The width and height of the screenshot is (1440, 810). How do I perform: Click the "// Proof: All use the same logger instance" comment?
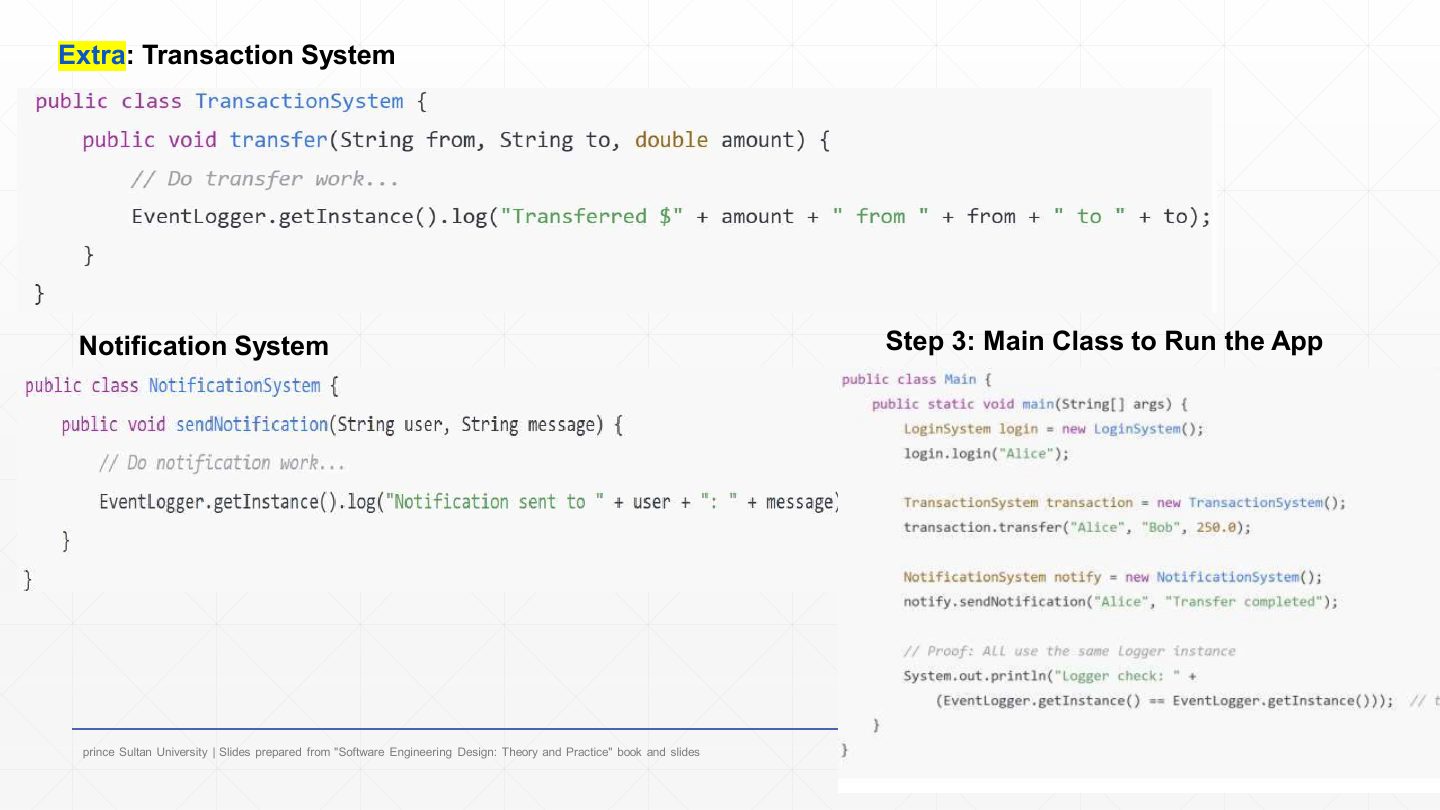click(1069, 651)
